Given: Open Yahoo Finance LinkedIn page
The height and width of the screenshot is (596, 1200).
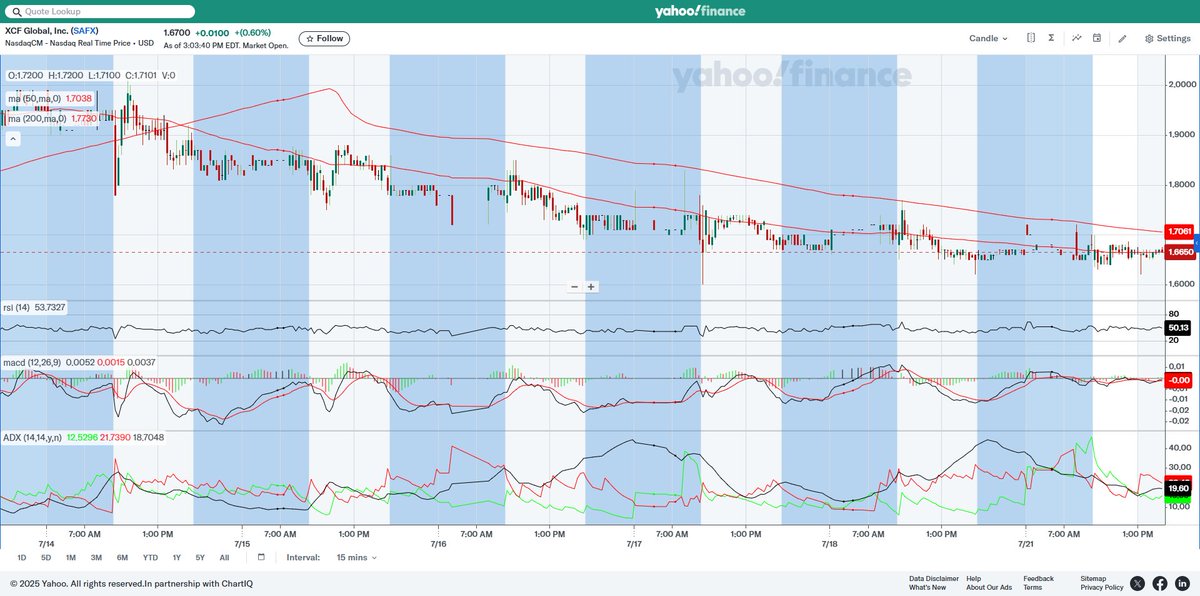Looking at the screenshot, I should 1182,583.
